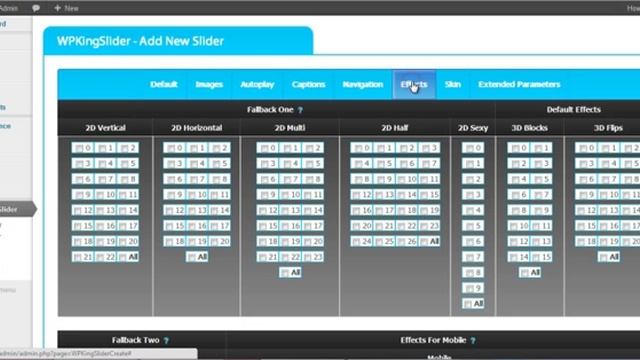Viewport: 640px width, 360px height.
Task: Click the 3D Blocks column header
Action: (529, 128)
